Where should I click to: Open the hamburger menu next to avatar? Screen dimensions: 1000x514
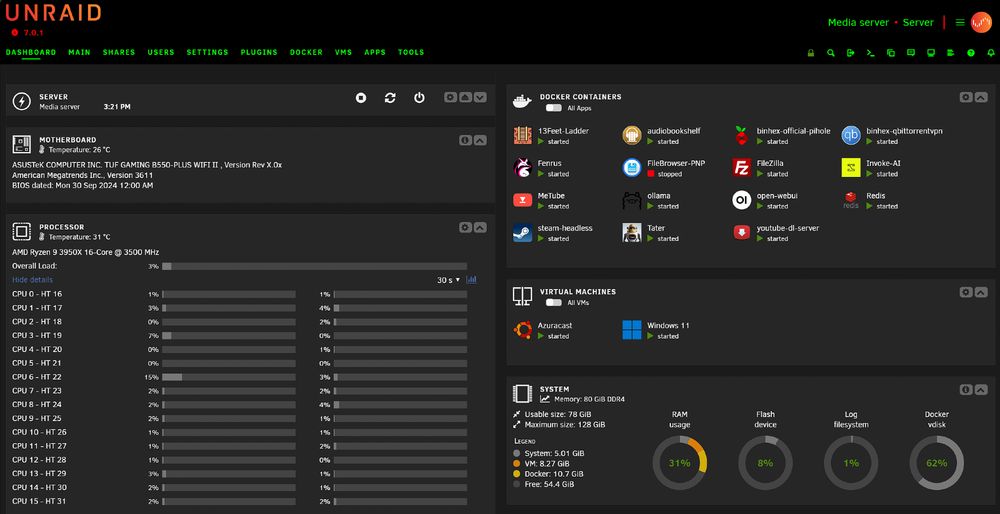click(x=960, y=22)
